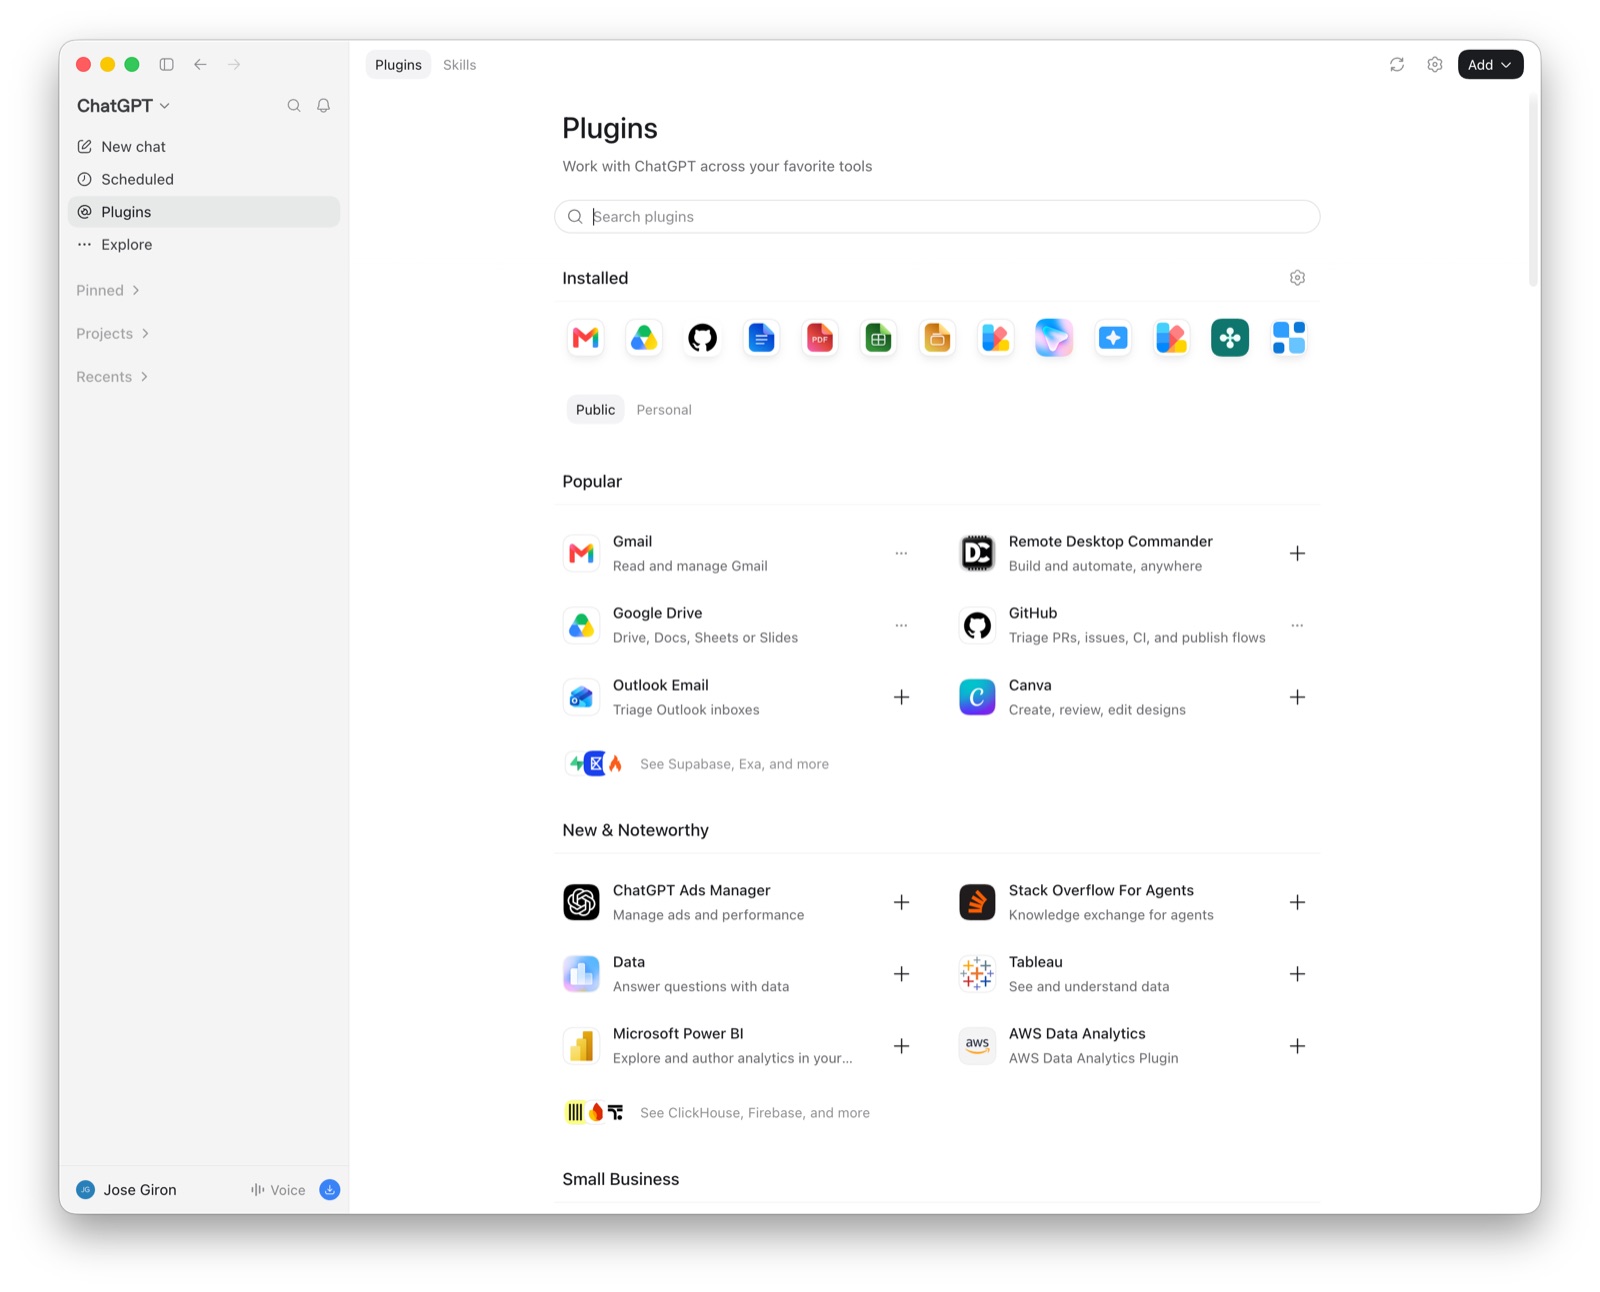
Task: Add the ChatGPT Ads Manager plugin
Action: (x=901, y=902)
